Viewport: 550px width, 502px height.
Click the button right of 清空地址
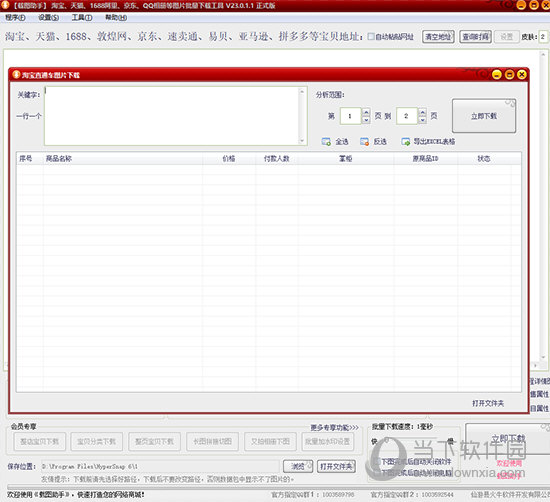point(475,36)
